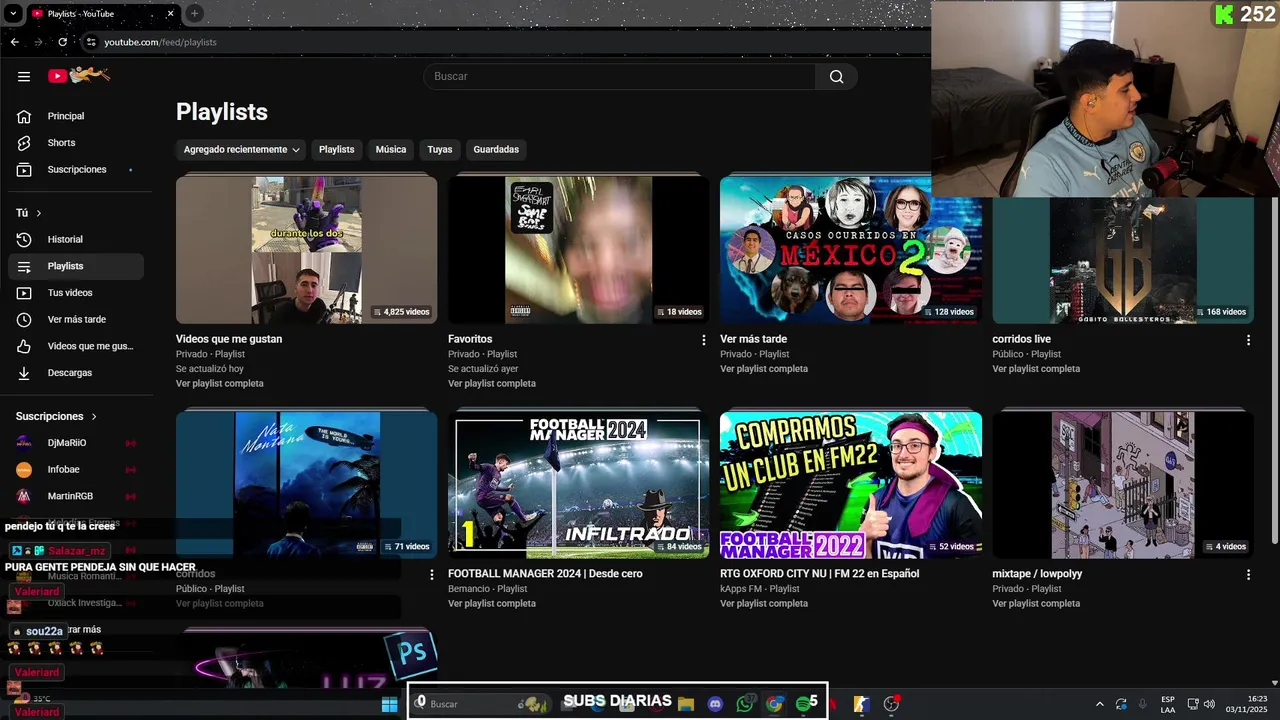This screenshot has height=720, width=1280.
Task: Open the Agregado recientemente sort dropdown
Action: pos(241,149)
